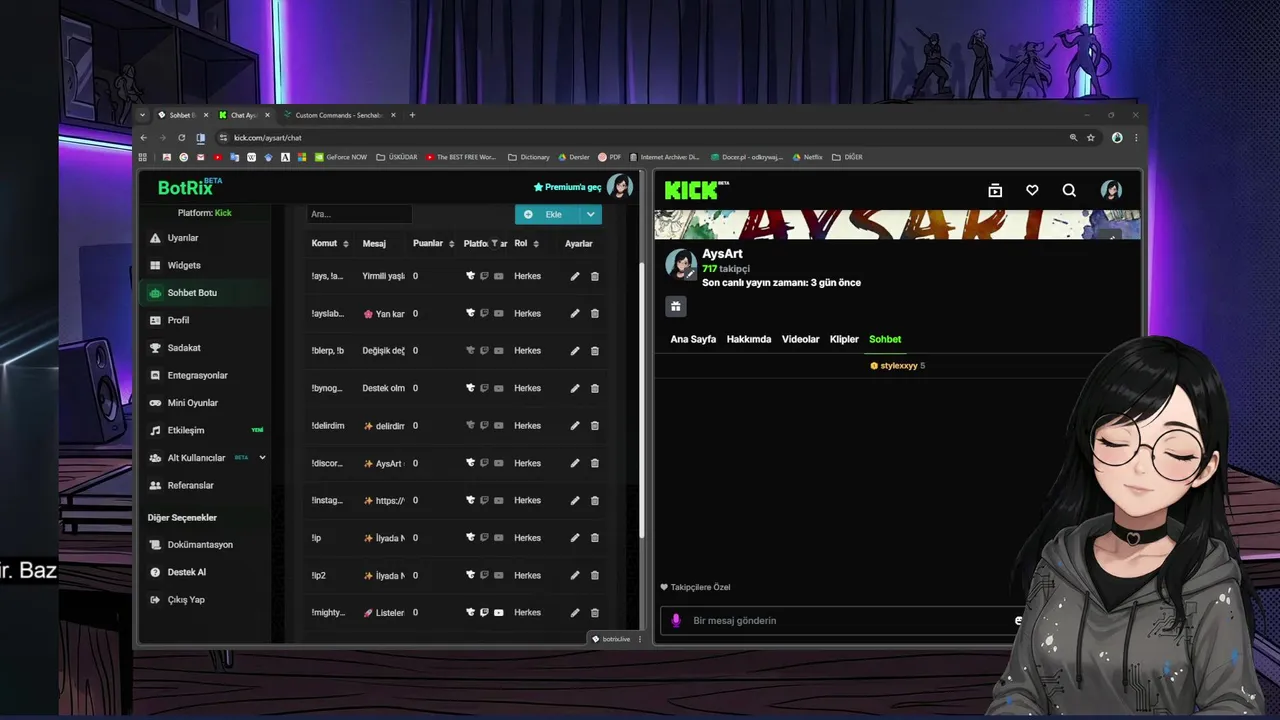Viewport: 1280px width, 720px height.
Task: Edit the !bynog command
Action: click(575, 388)
